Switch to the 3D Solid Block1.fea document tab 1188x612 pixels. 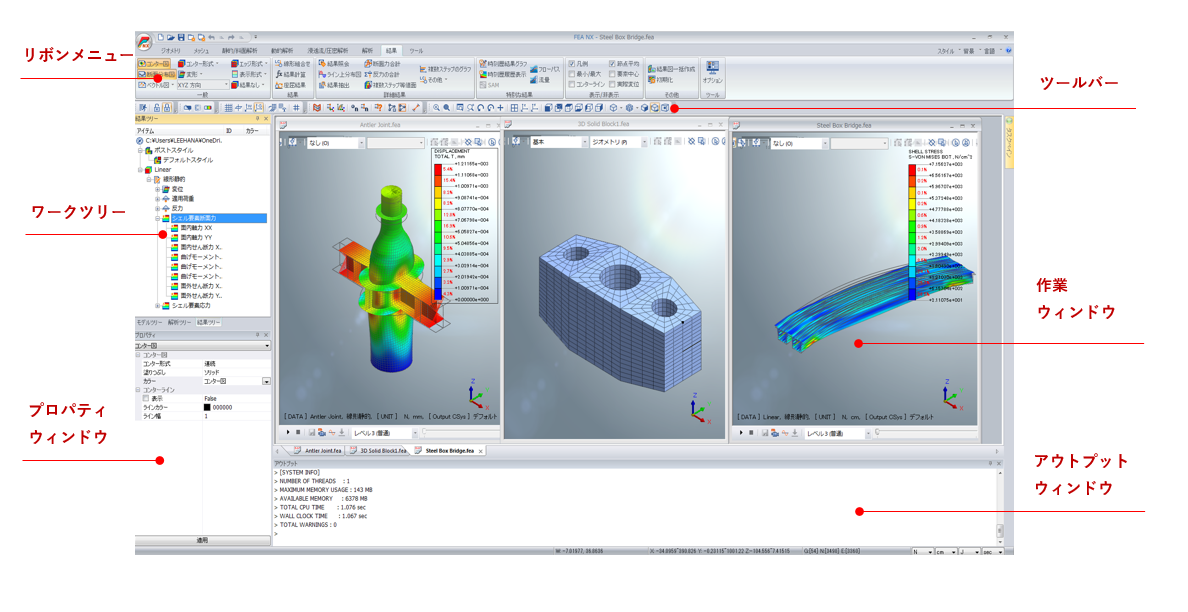[x=381, y=450]
